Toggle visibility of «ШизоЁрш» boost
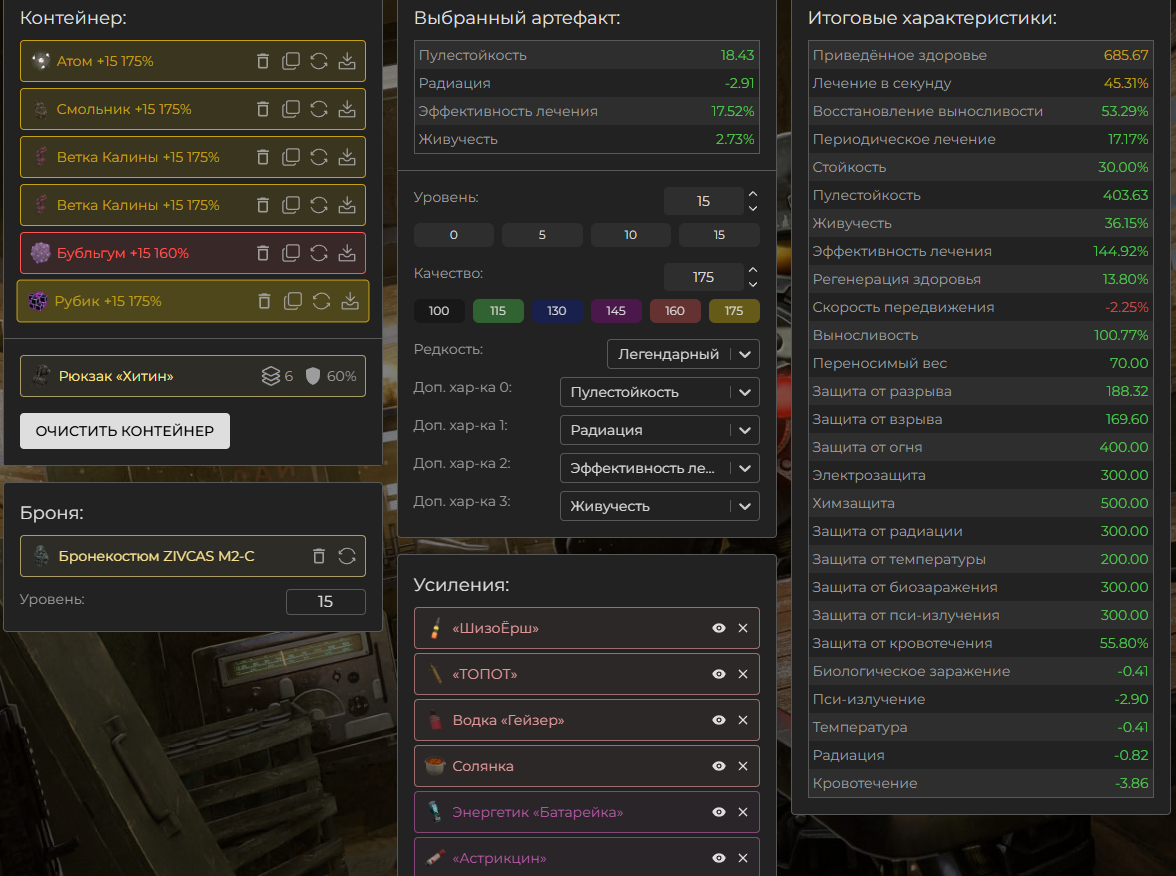Screen dimensions: 1176x876 click(718, 628)
